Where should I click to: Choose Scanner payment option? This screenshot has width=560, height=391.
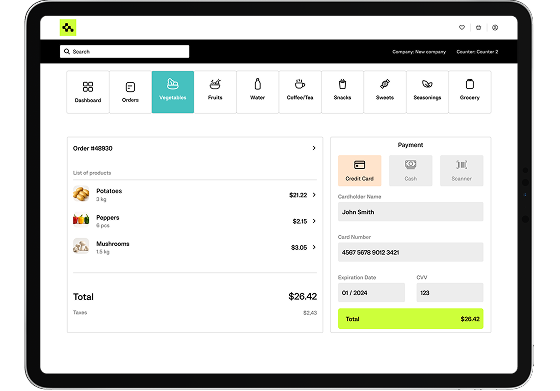(x=461, y=170)
